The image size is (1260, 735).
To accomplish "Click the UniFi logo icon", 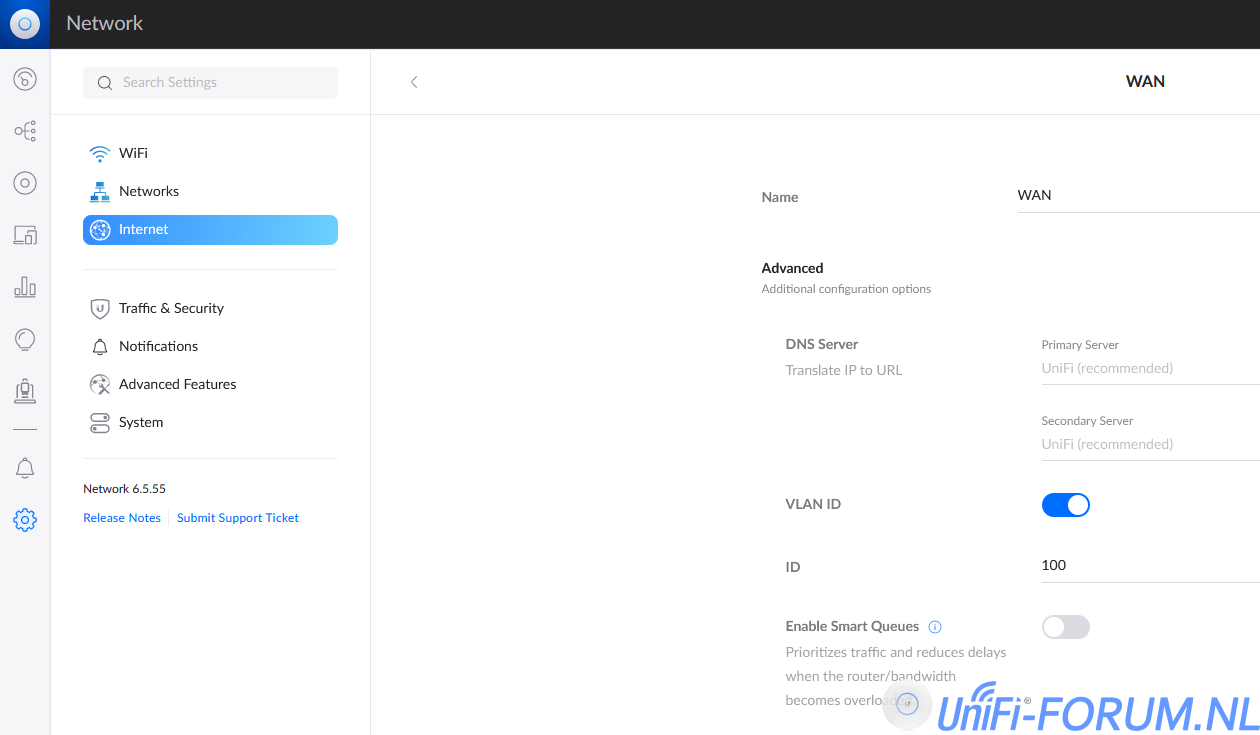I will tap(25, 24).
